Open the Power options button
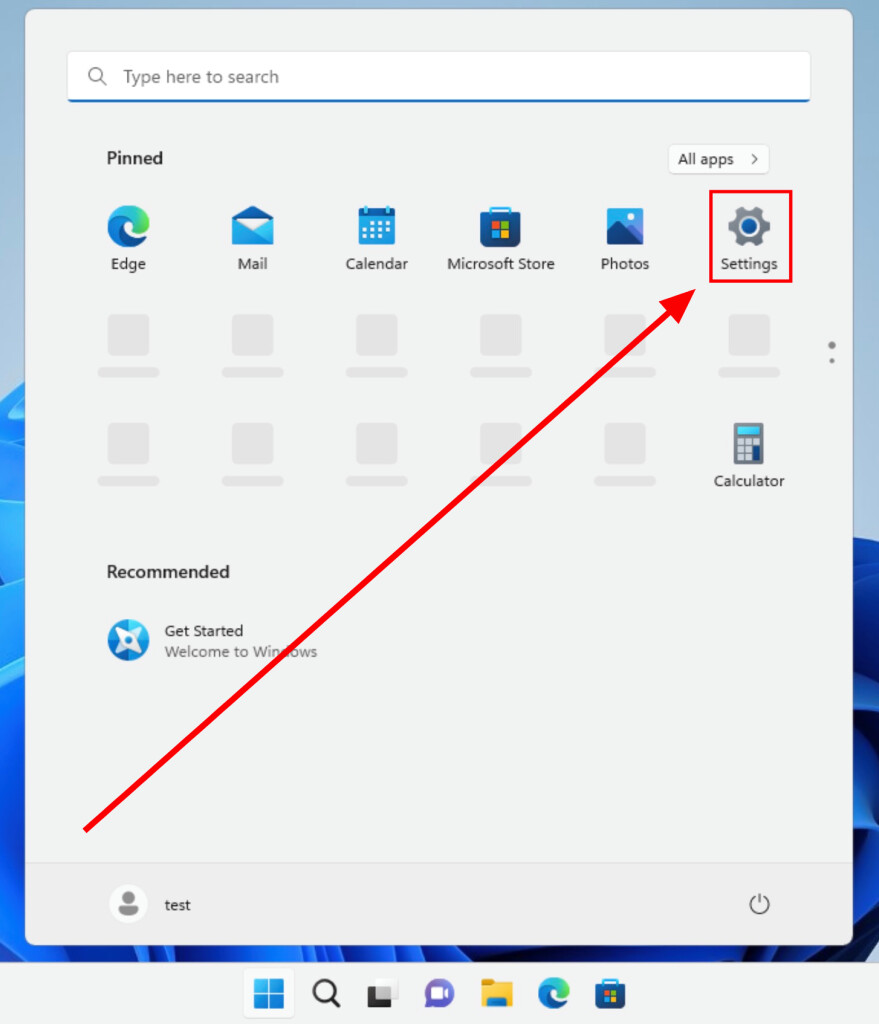 pos(759,904)
